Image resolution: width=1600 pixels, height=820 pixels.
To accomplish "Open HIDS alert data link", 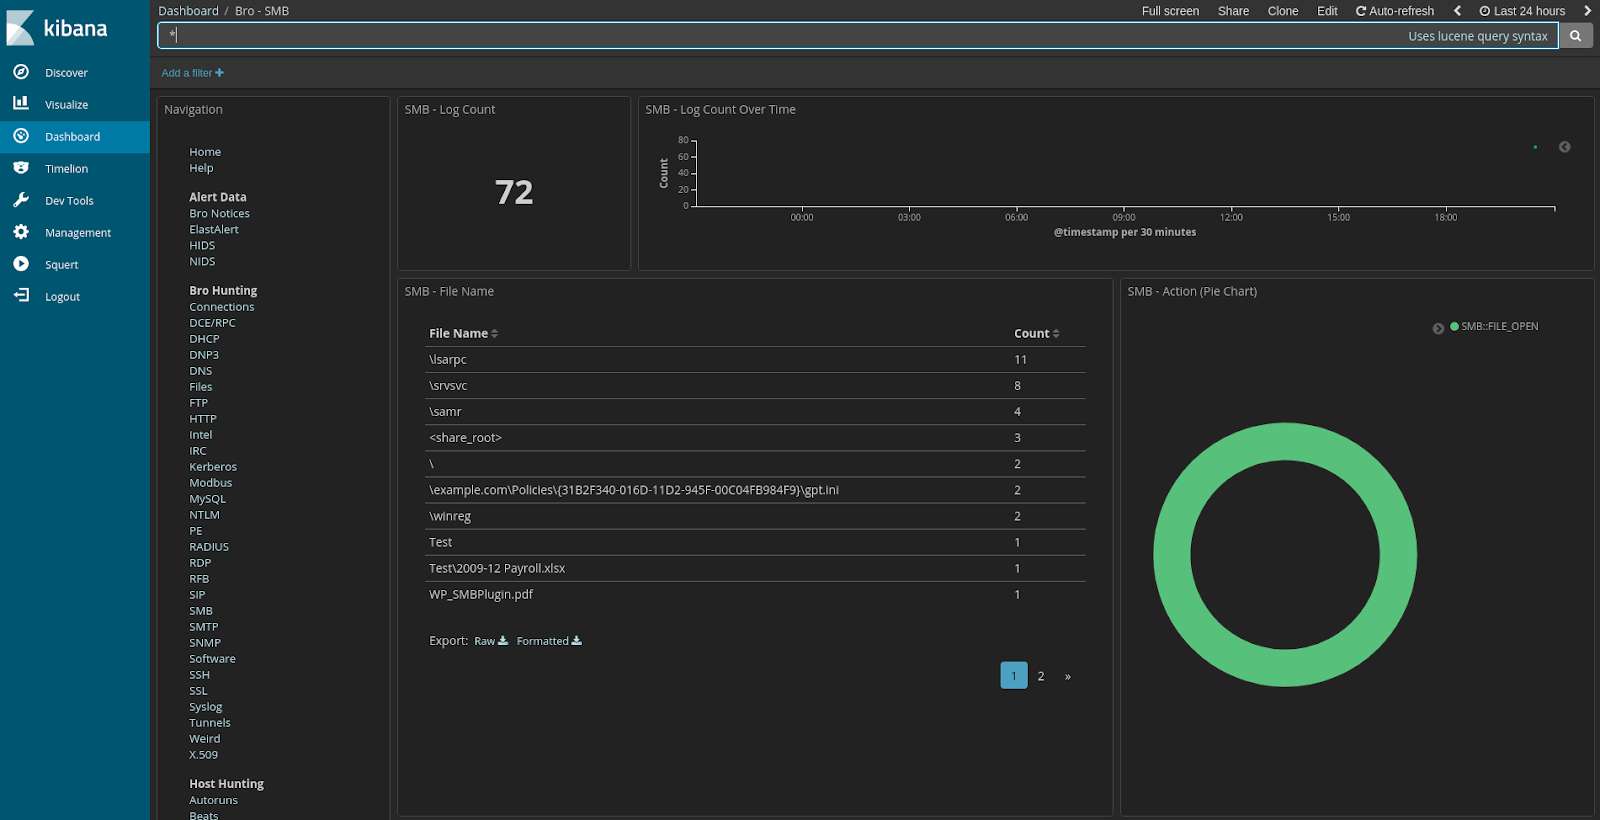I will (202, 245).
